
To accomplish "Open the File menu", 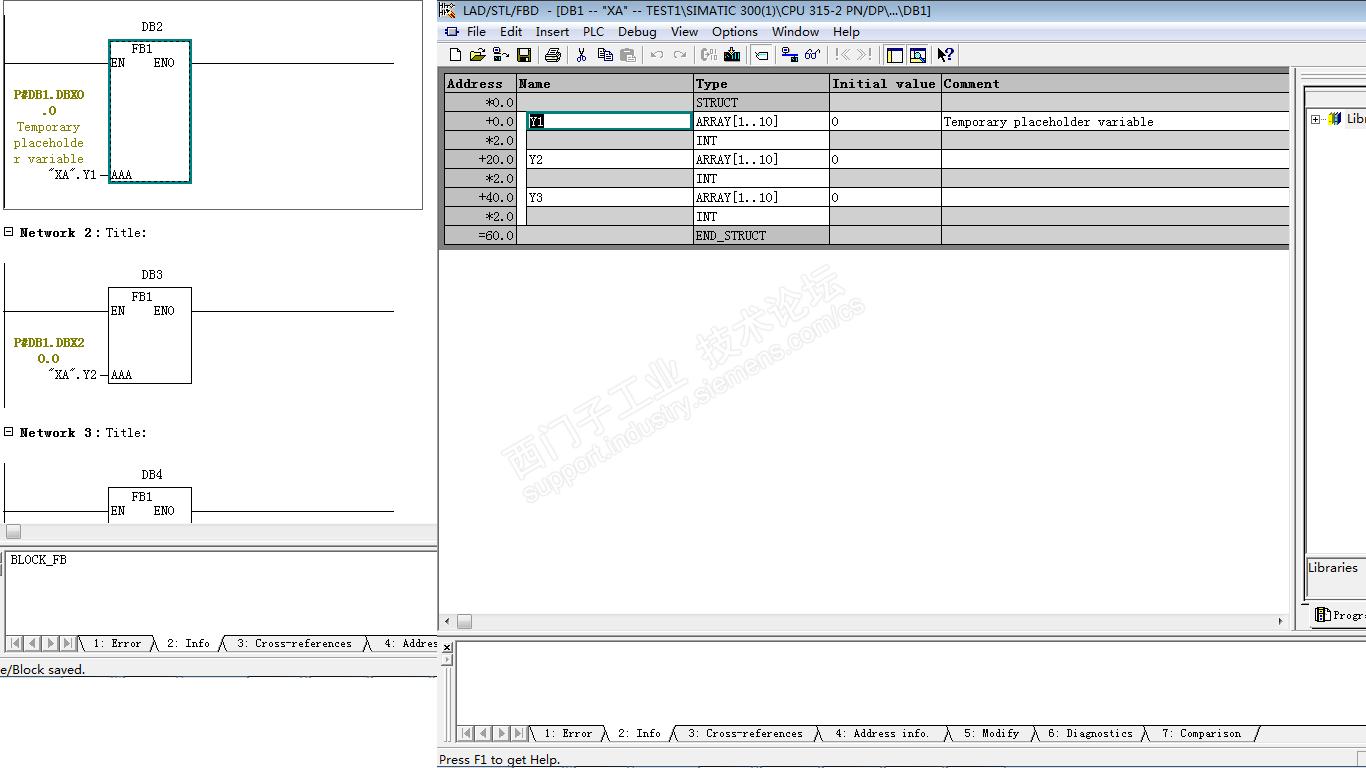I will click(x=476, y=32).
